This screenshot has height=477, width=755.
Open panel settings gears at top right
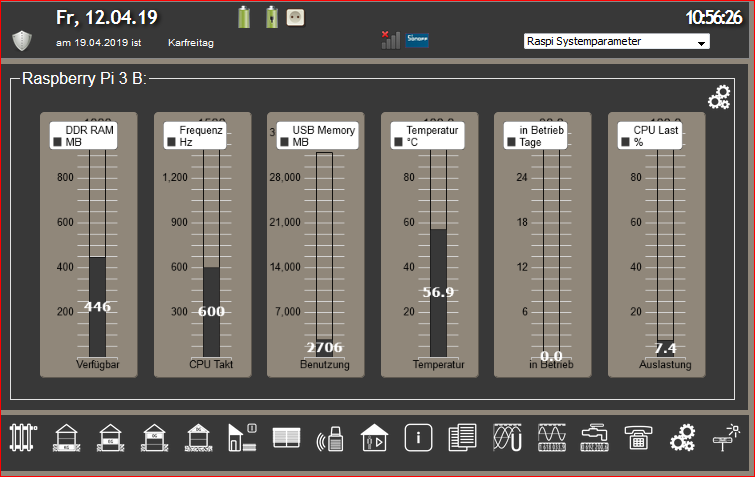click(x=718, y=96)
